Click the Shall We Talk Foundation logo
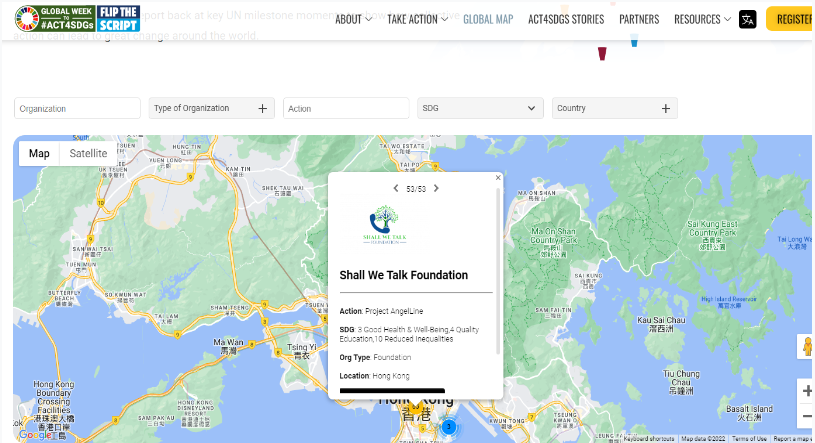This screenshot has height=443, width=815. click(x=385, y=225)
